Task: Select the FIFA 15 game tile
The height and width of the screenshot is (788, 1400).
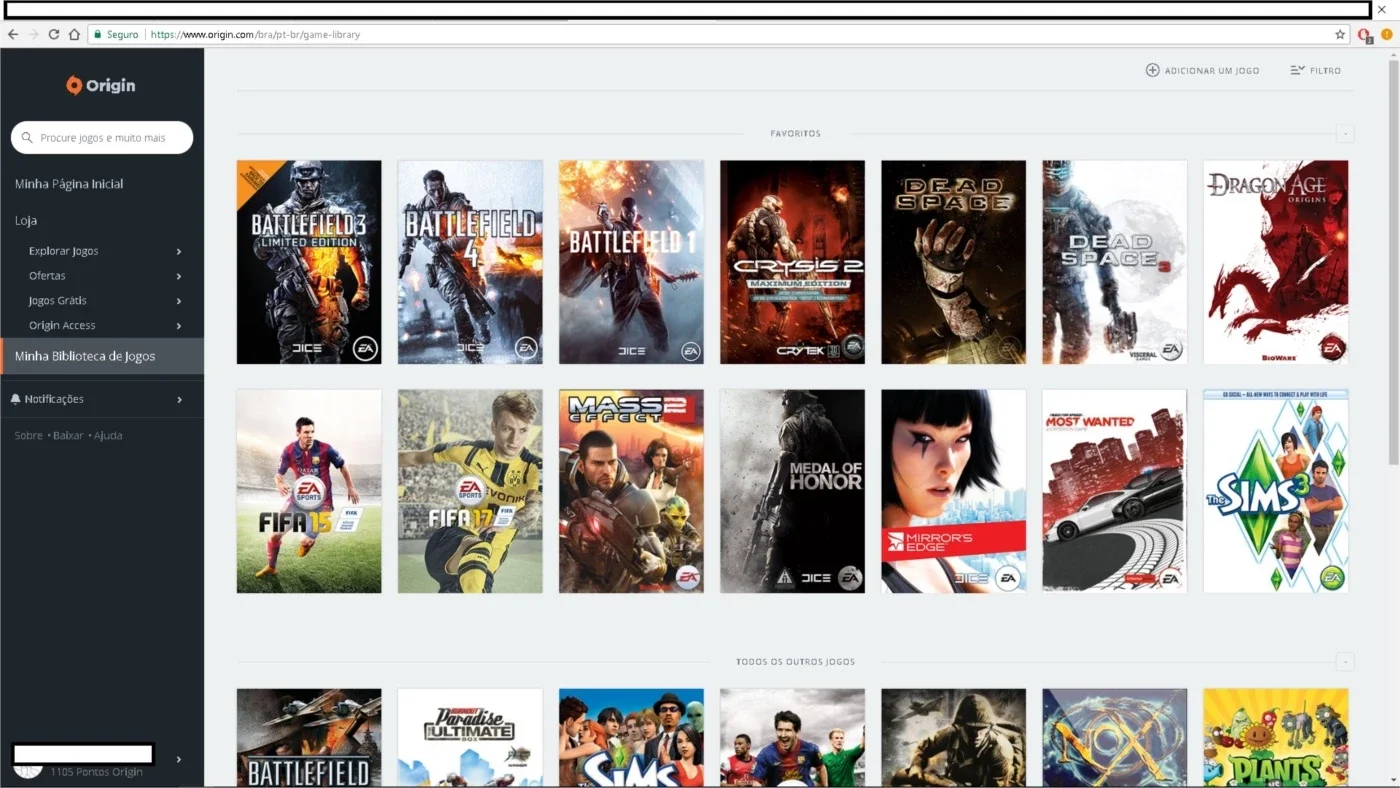Action: pyautogui.click(x=309, y=491)
